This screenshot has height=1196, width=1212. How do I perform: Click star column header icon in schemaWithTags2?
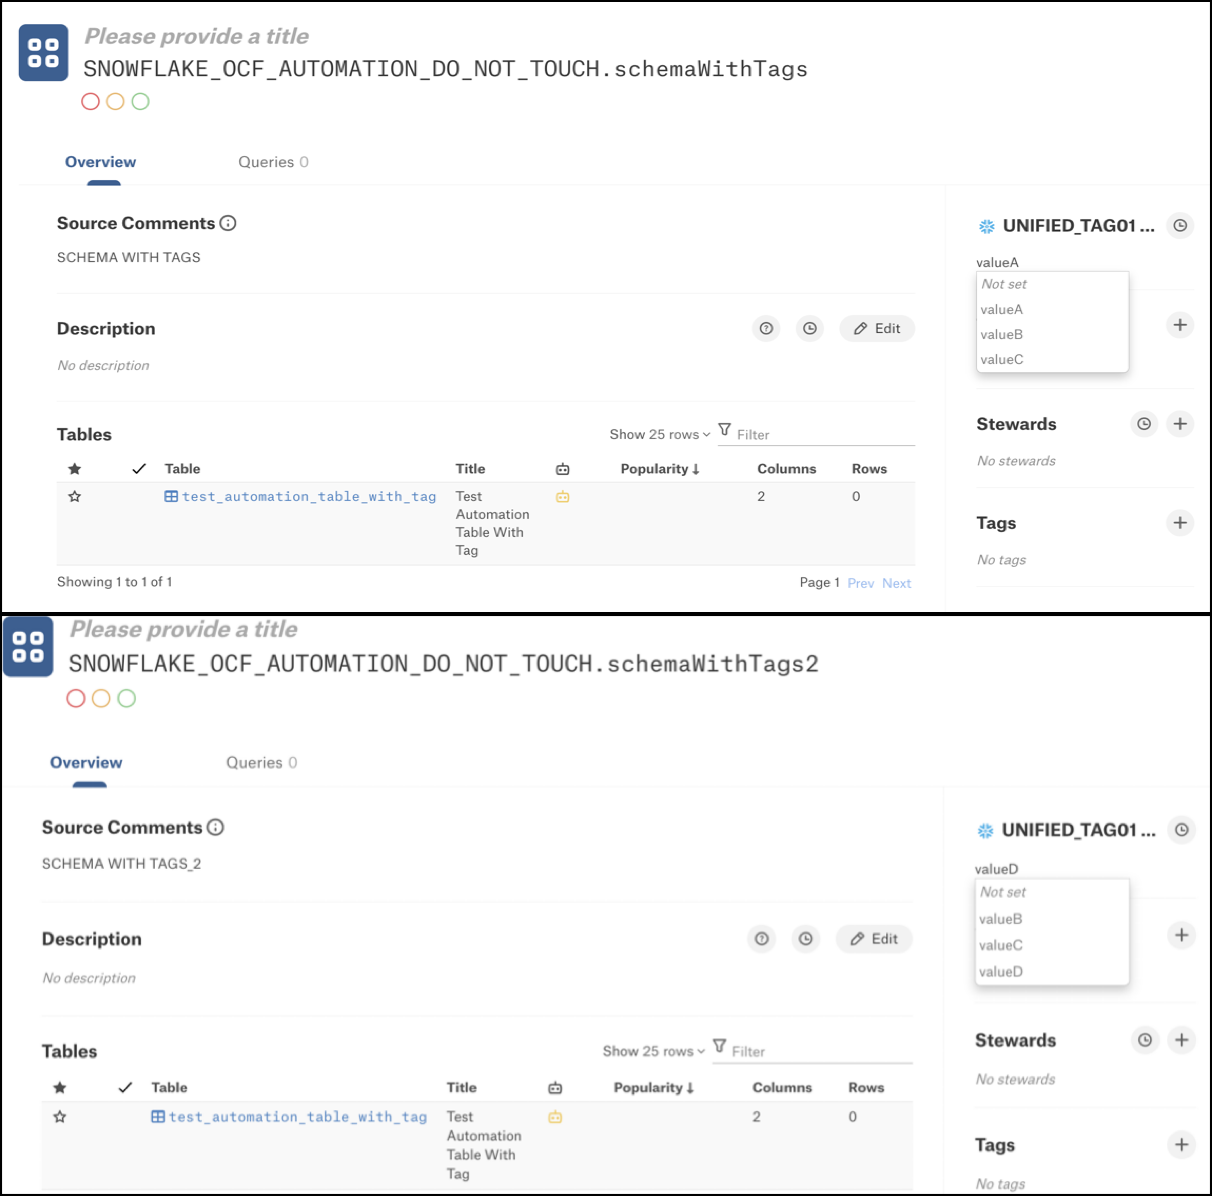(60, 1087)
